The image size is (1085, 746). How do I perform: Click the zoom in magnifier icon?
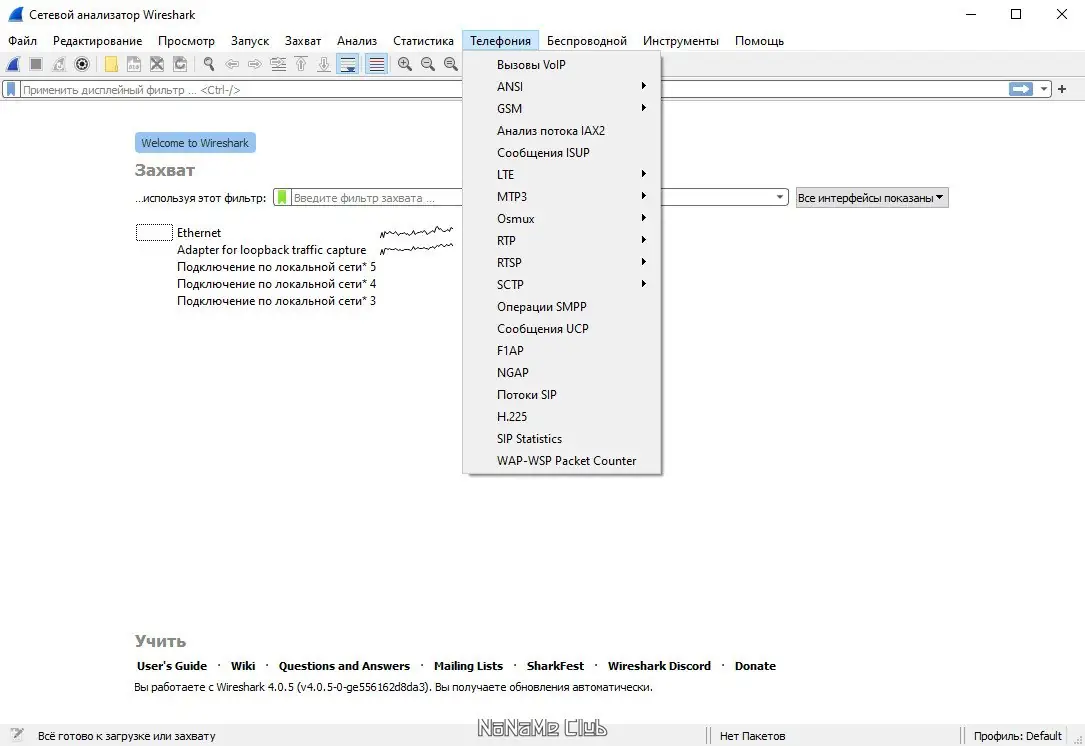point(405,64)
